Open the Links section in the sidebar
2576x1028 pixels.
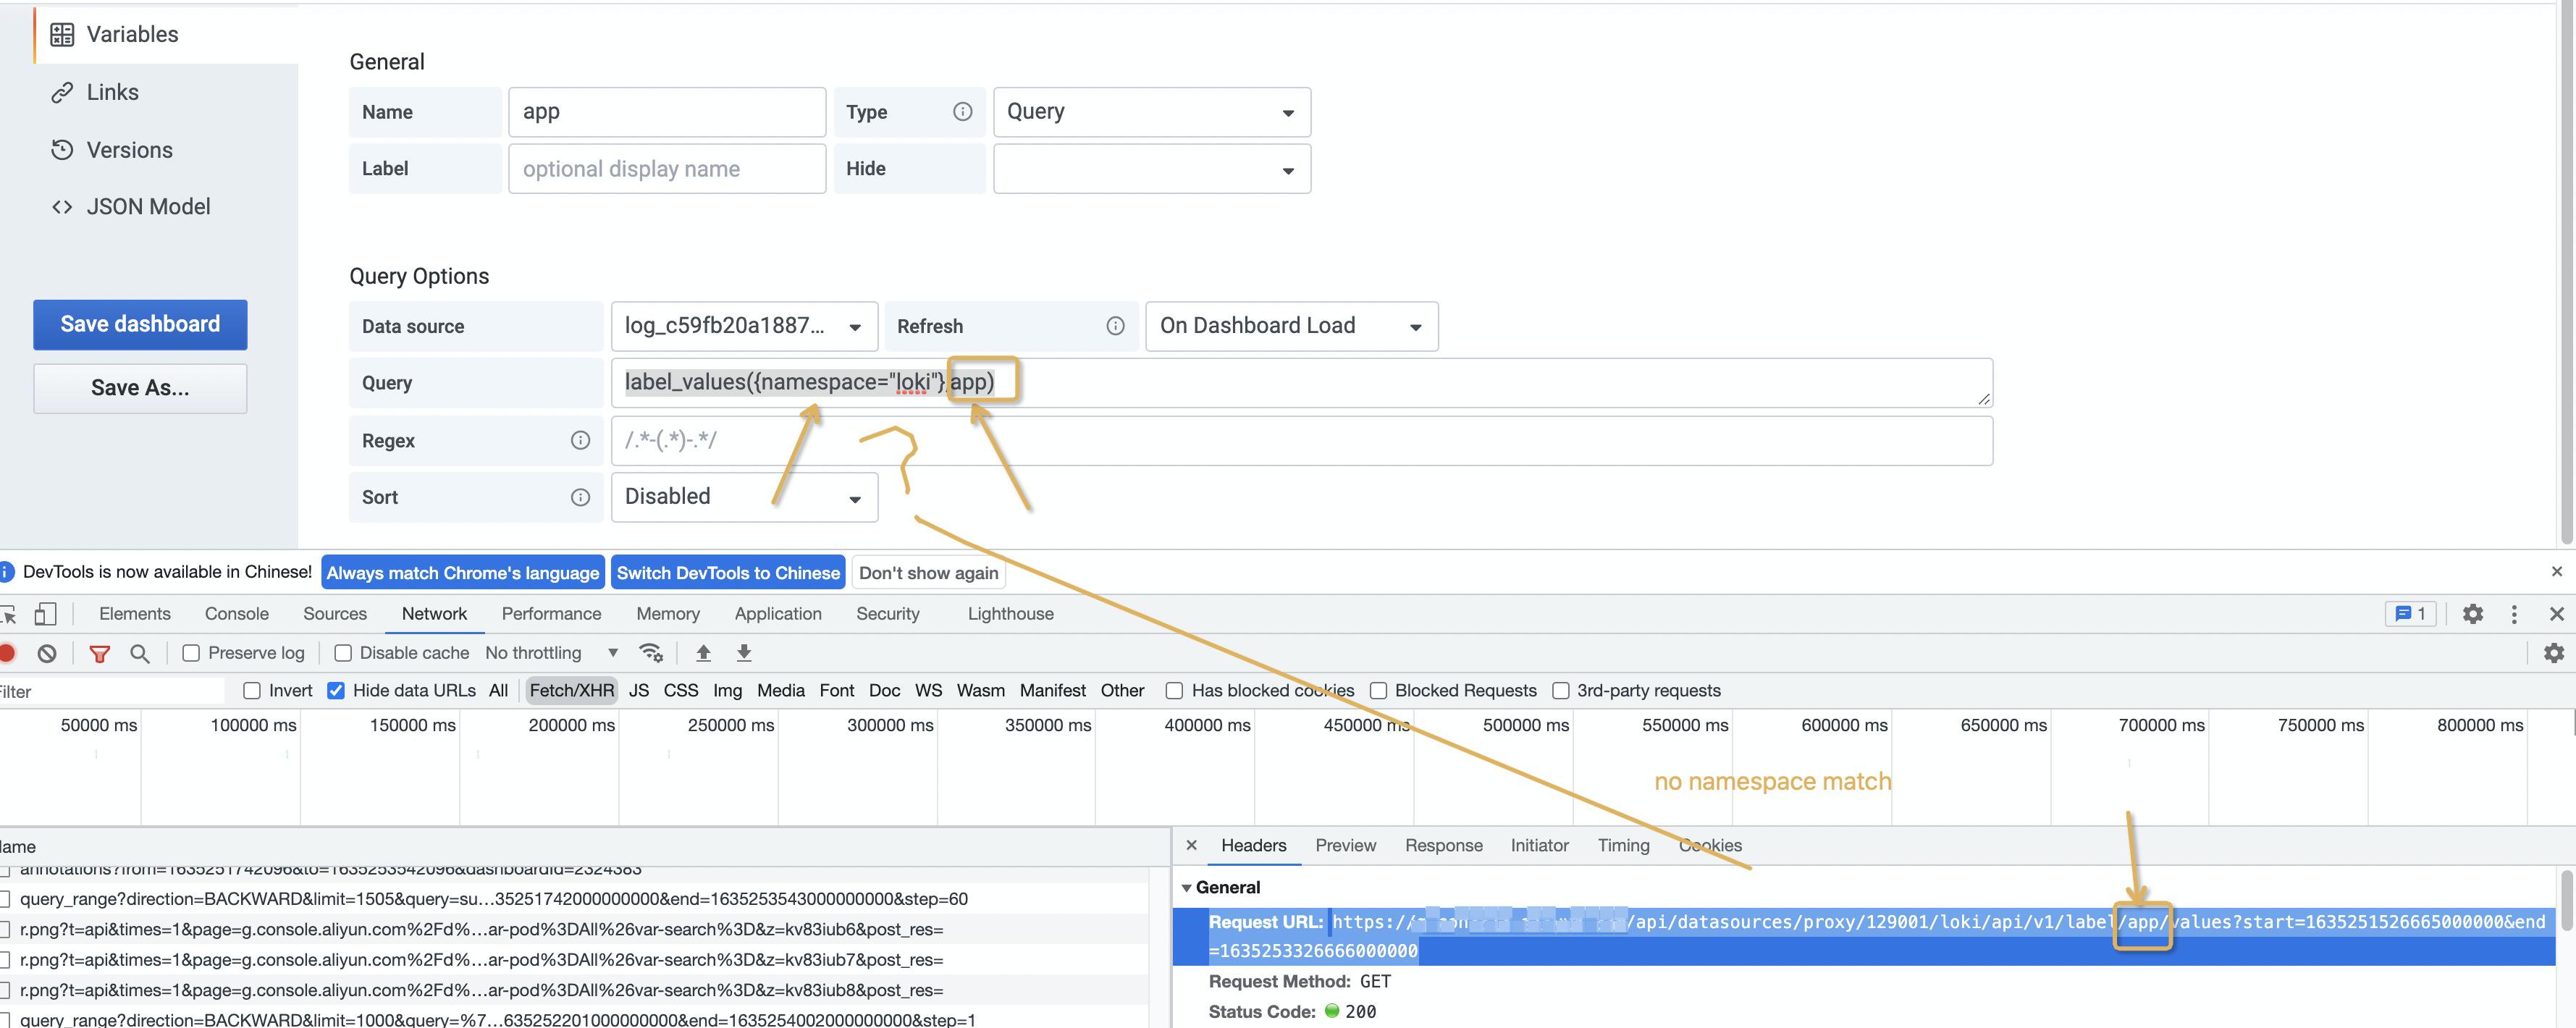click(x=113, y=92)
